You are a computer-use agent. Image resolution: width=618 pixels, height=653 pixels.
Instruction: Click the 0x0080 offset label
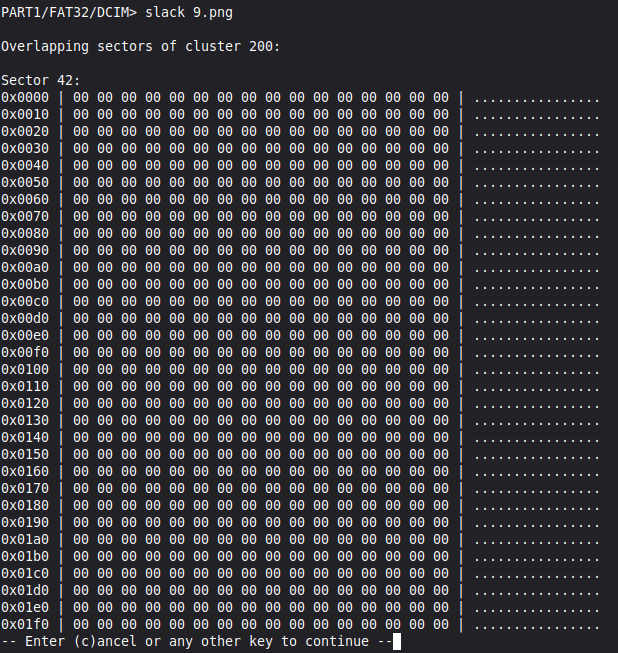point(25,233)
